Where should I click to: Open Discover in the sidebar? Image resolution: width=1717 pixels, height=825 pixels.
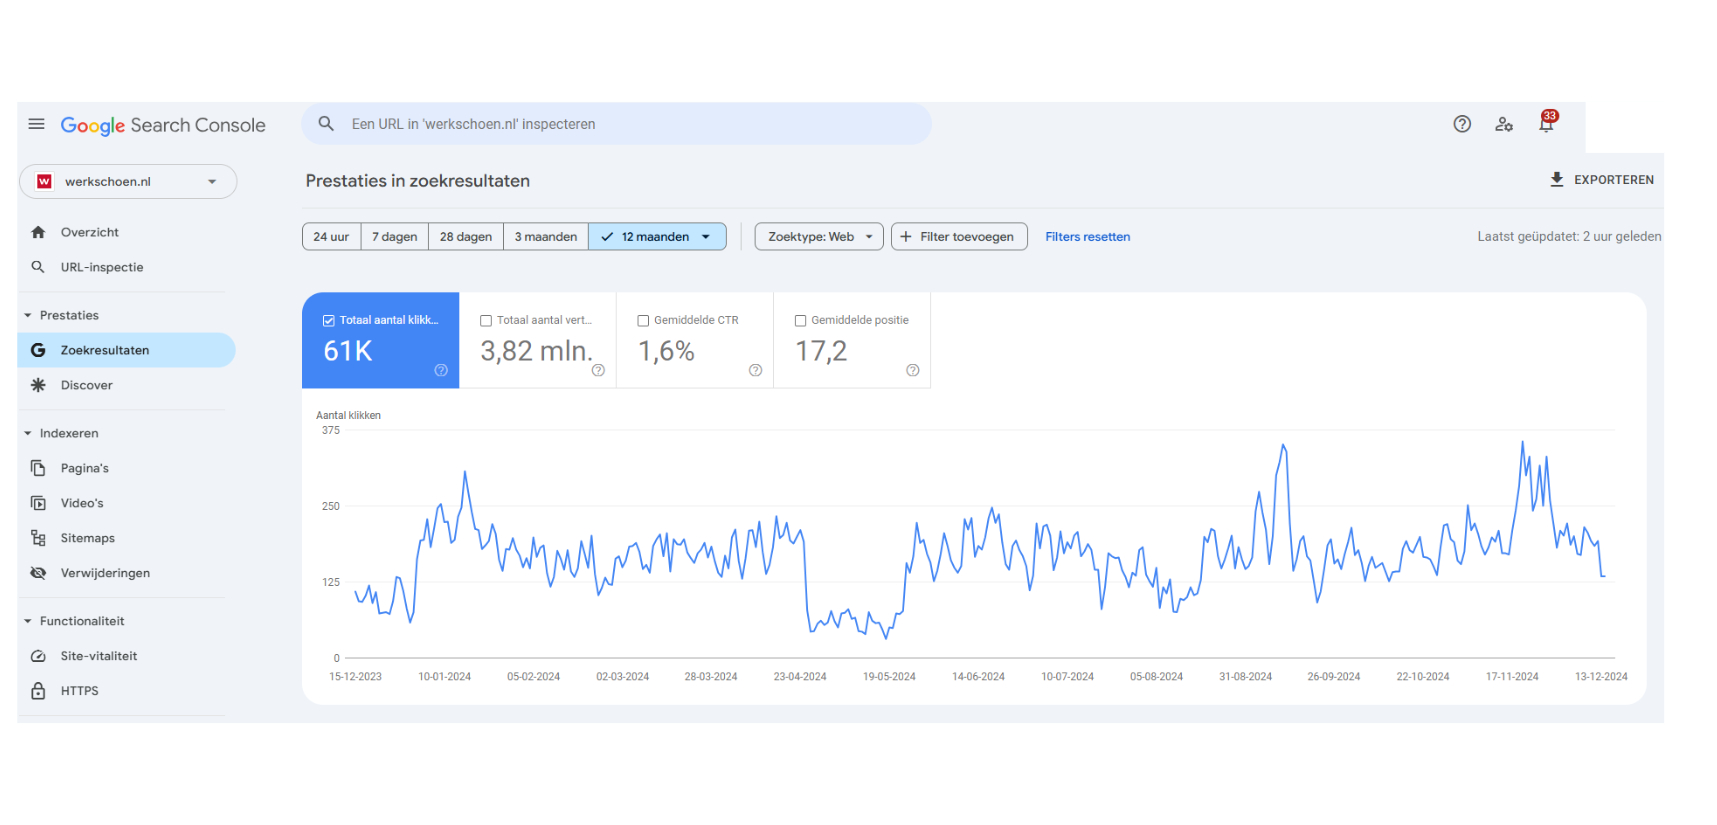126,385
